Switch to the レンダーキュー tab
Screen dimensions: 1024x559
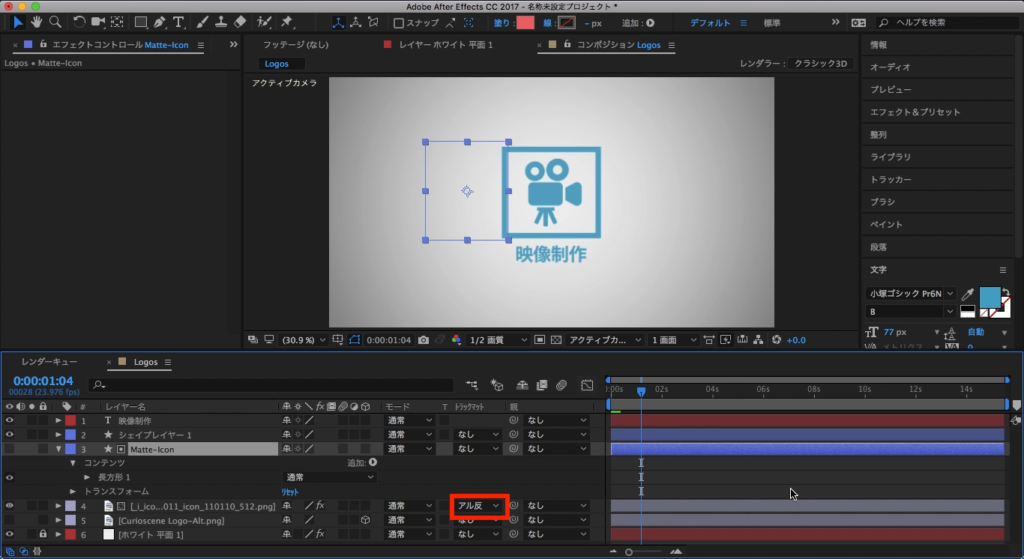coord(49,362)
